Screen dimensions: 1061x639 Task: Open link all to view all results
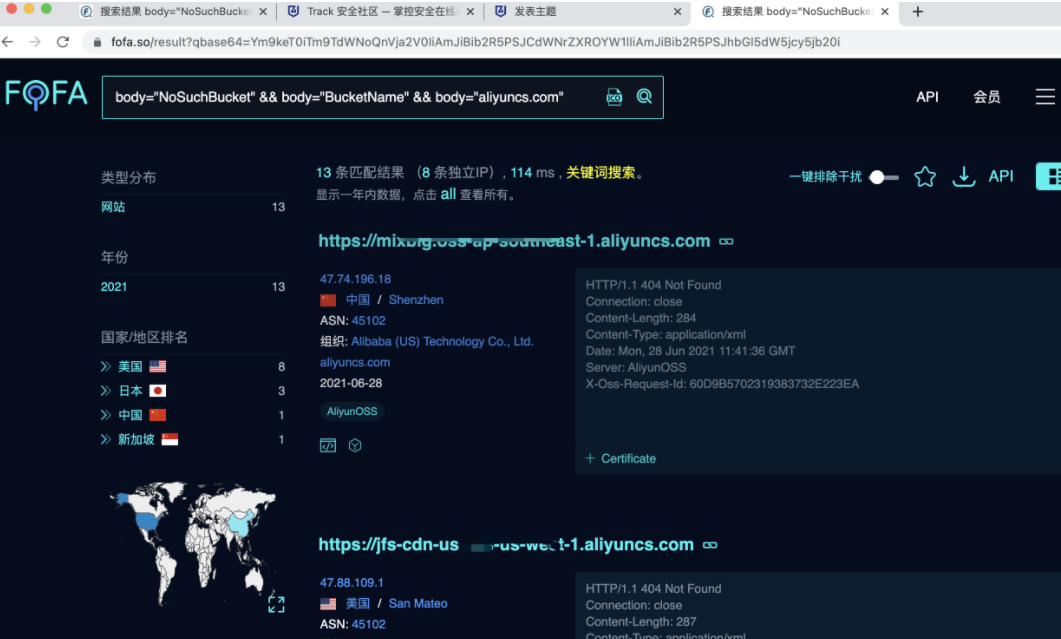coord(448,194)
